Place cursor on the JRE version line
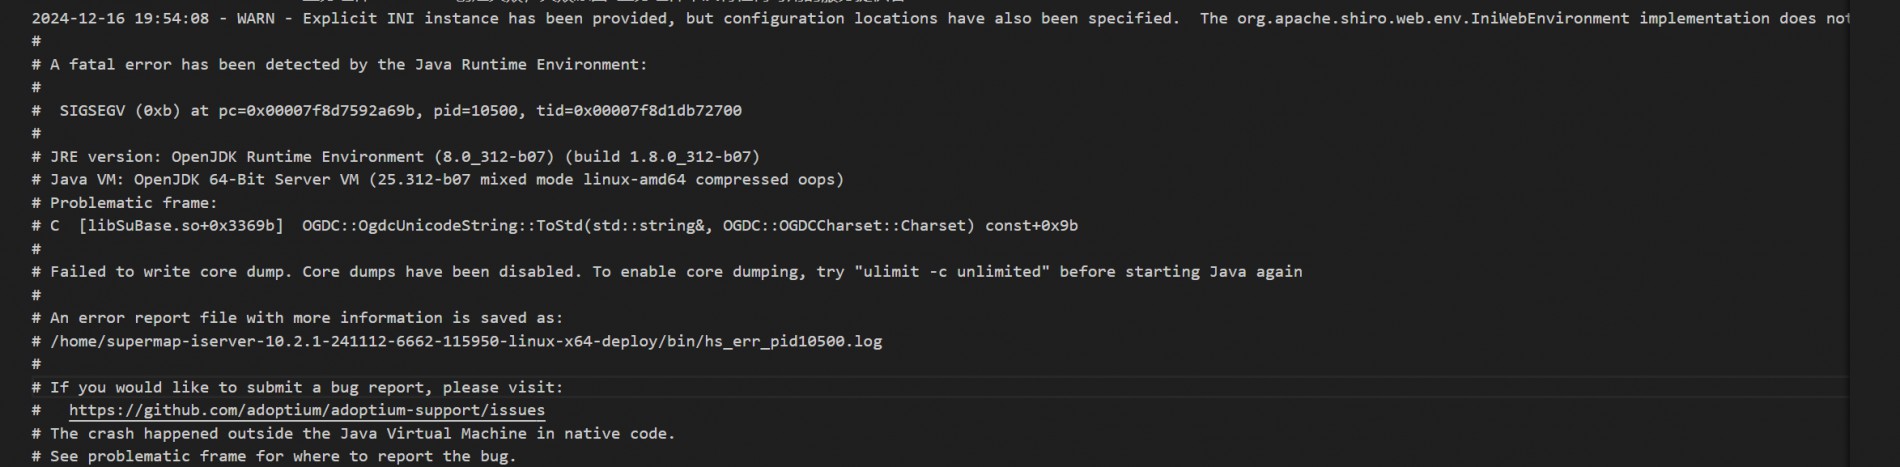The width and height of the screenshot is (1900, 467). point(396,157)
